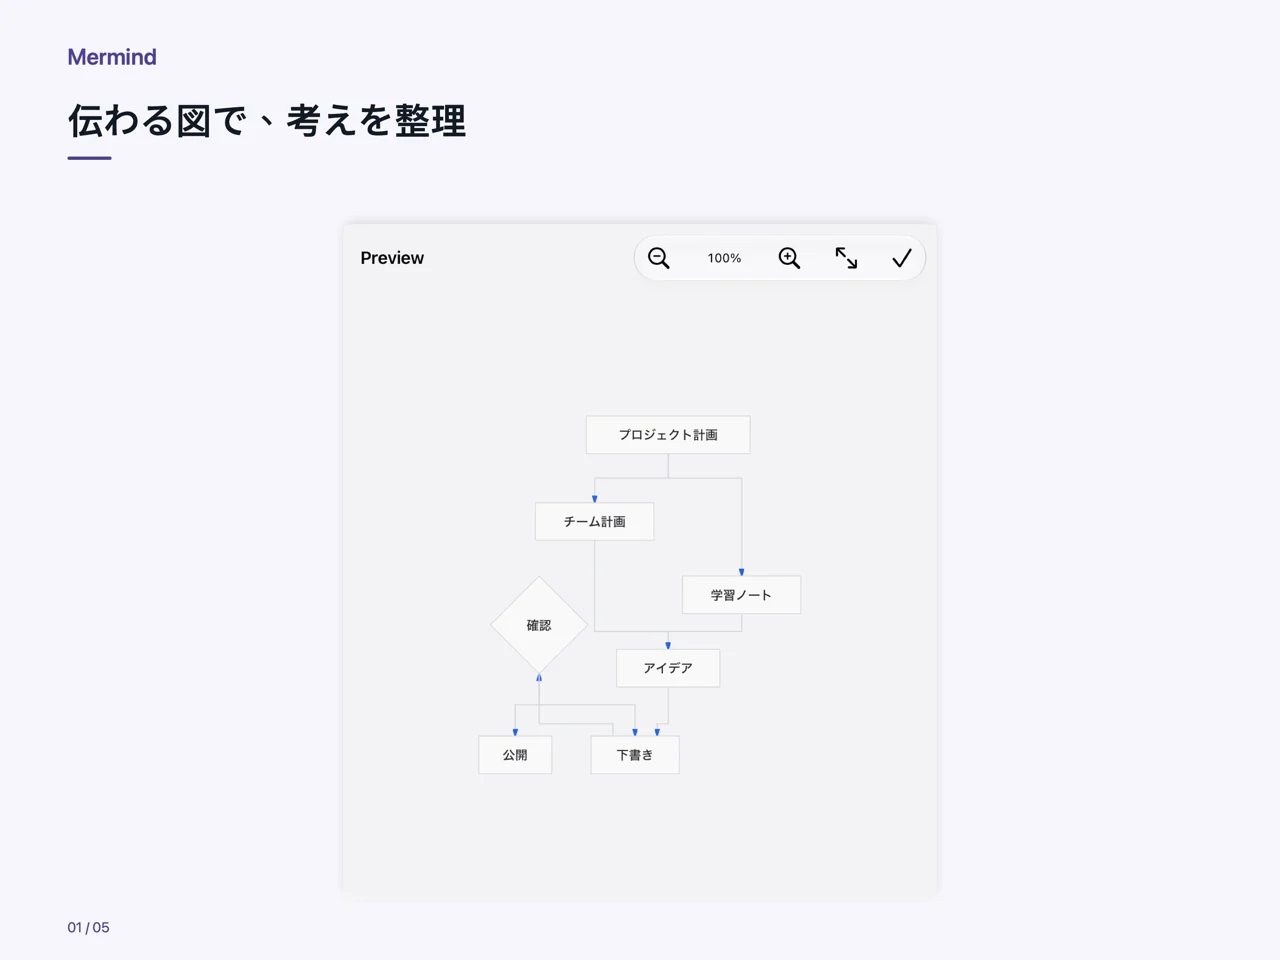Toggle fullscreen with the expand arrows icon
This screenshot has width=1280, height=960.
846,258
